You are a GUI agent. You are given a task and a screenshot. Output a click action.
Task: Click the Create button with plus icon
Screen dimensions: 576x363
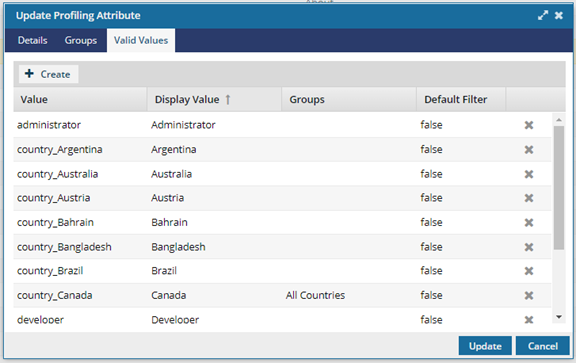click(x=48, y=74)
